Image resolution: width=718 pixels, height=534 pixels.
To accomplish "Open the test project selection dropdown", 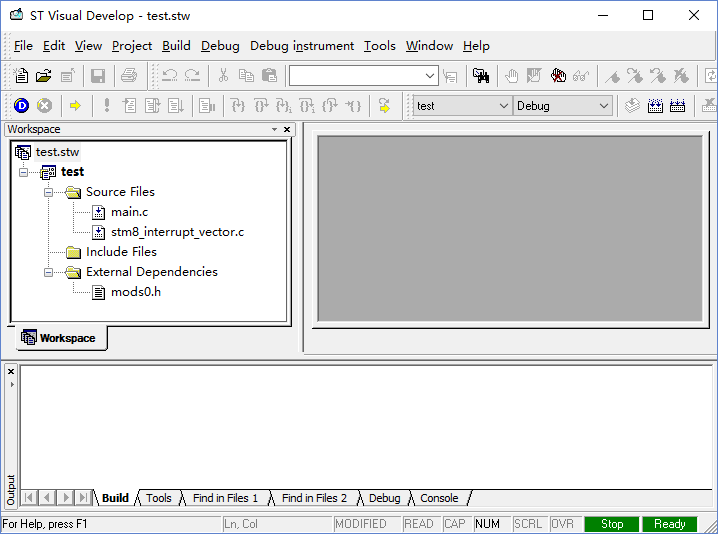I will 504,106.
